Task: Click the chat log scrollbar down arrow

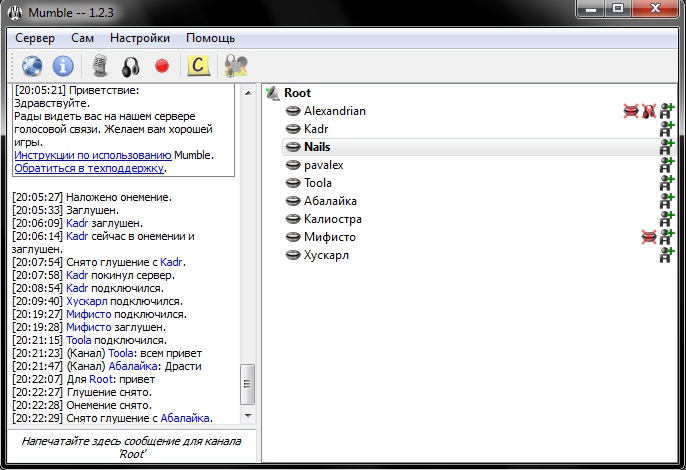Action: 248,416
